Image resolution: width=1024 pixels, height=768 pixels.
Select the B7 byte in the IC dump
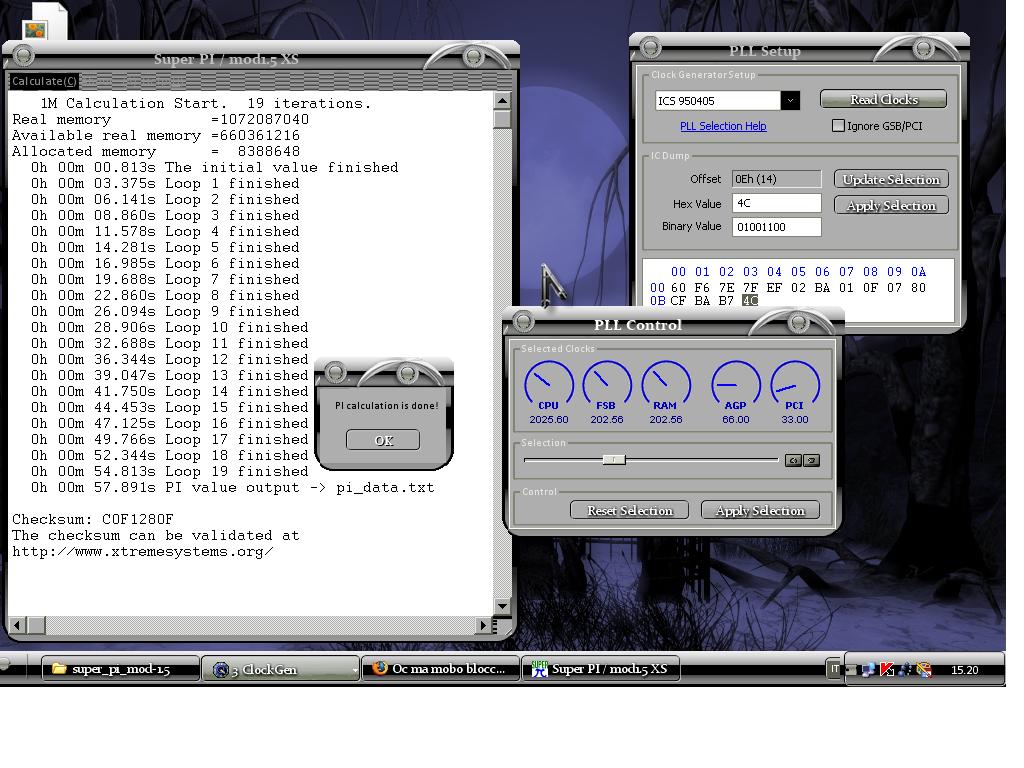click(x=726, y=300)
